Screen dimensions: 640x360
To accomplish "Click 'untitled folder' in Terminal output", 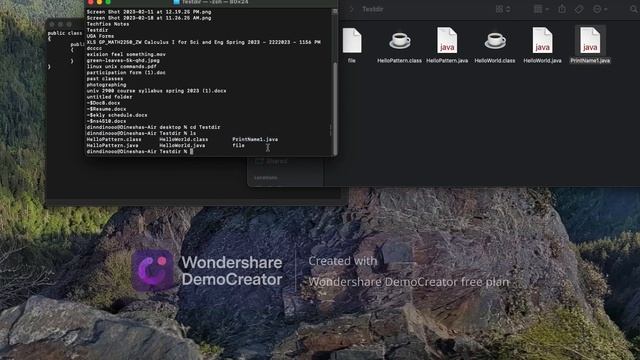I will [109, 97].
